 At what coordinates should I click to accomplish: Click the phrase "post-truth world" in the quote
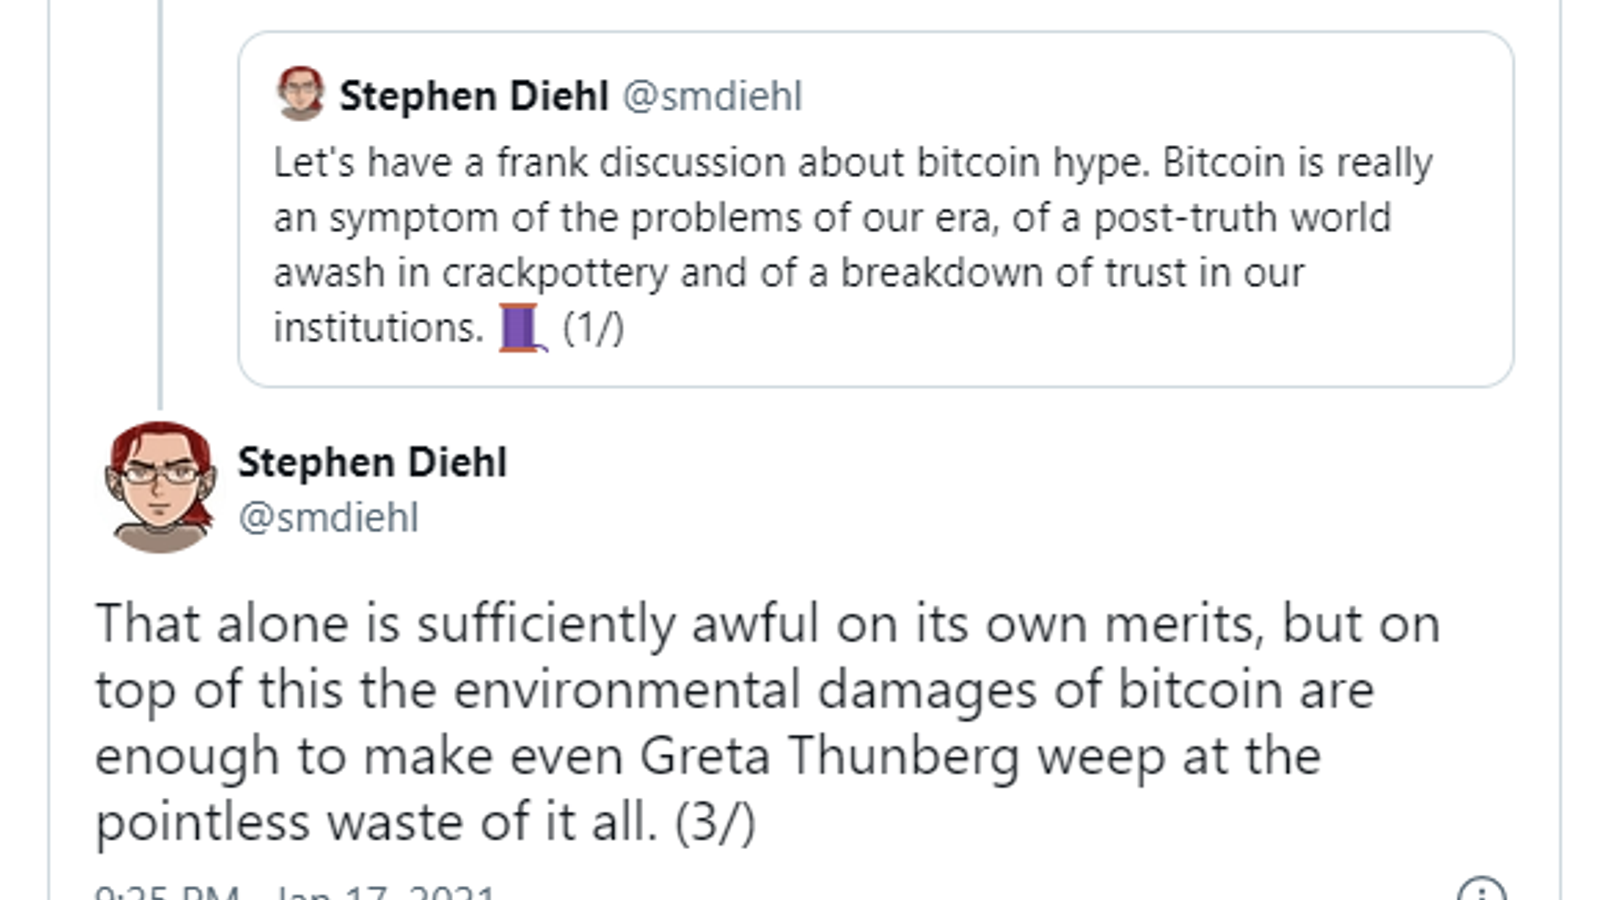coord(1241,217)
